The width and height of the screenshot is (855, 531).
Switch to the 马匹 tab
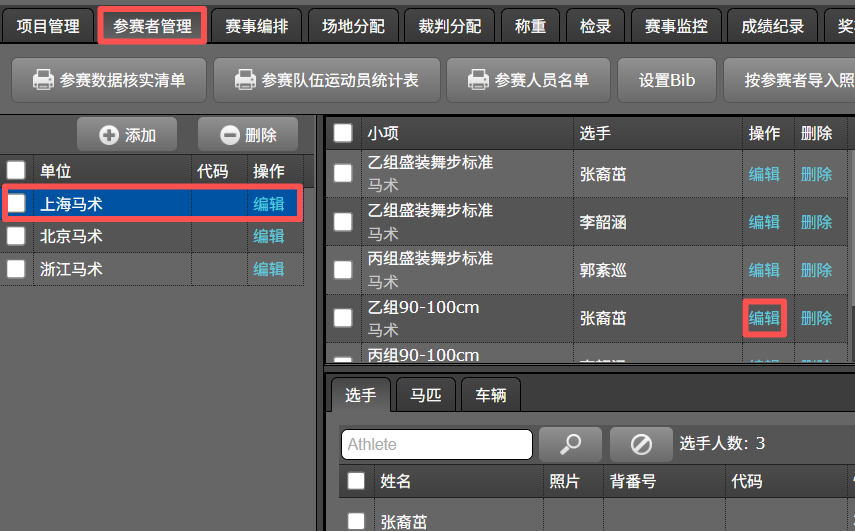pyautogui.click(x=426, y=395)
